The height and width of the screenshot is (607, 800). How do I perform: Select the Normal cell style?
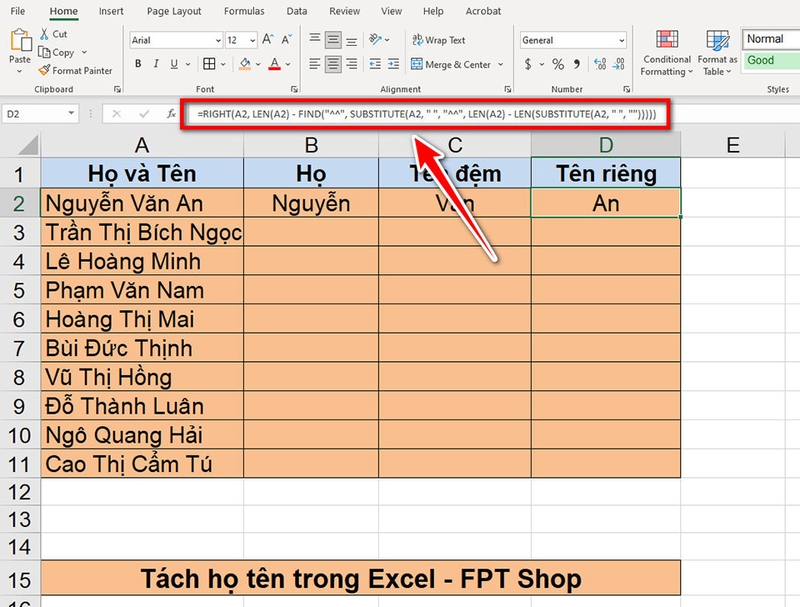(x=770, y=39)
